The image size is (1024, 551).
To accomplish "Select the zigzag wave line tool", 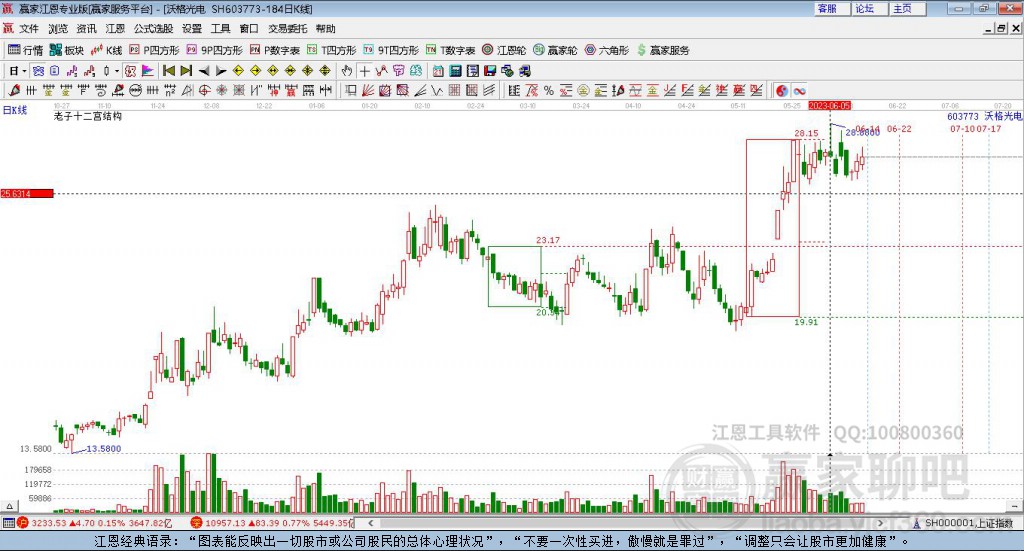I will (x=437, y=91).
